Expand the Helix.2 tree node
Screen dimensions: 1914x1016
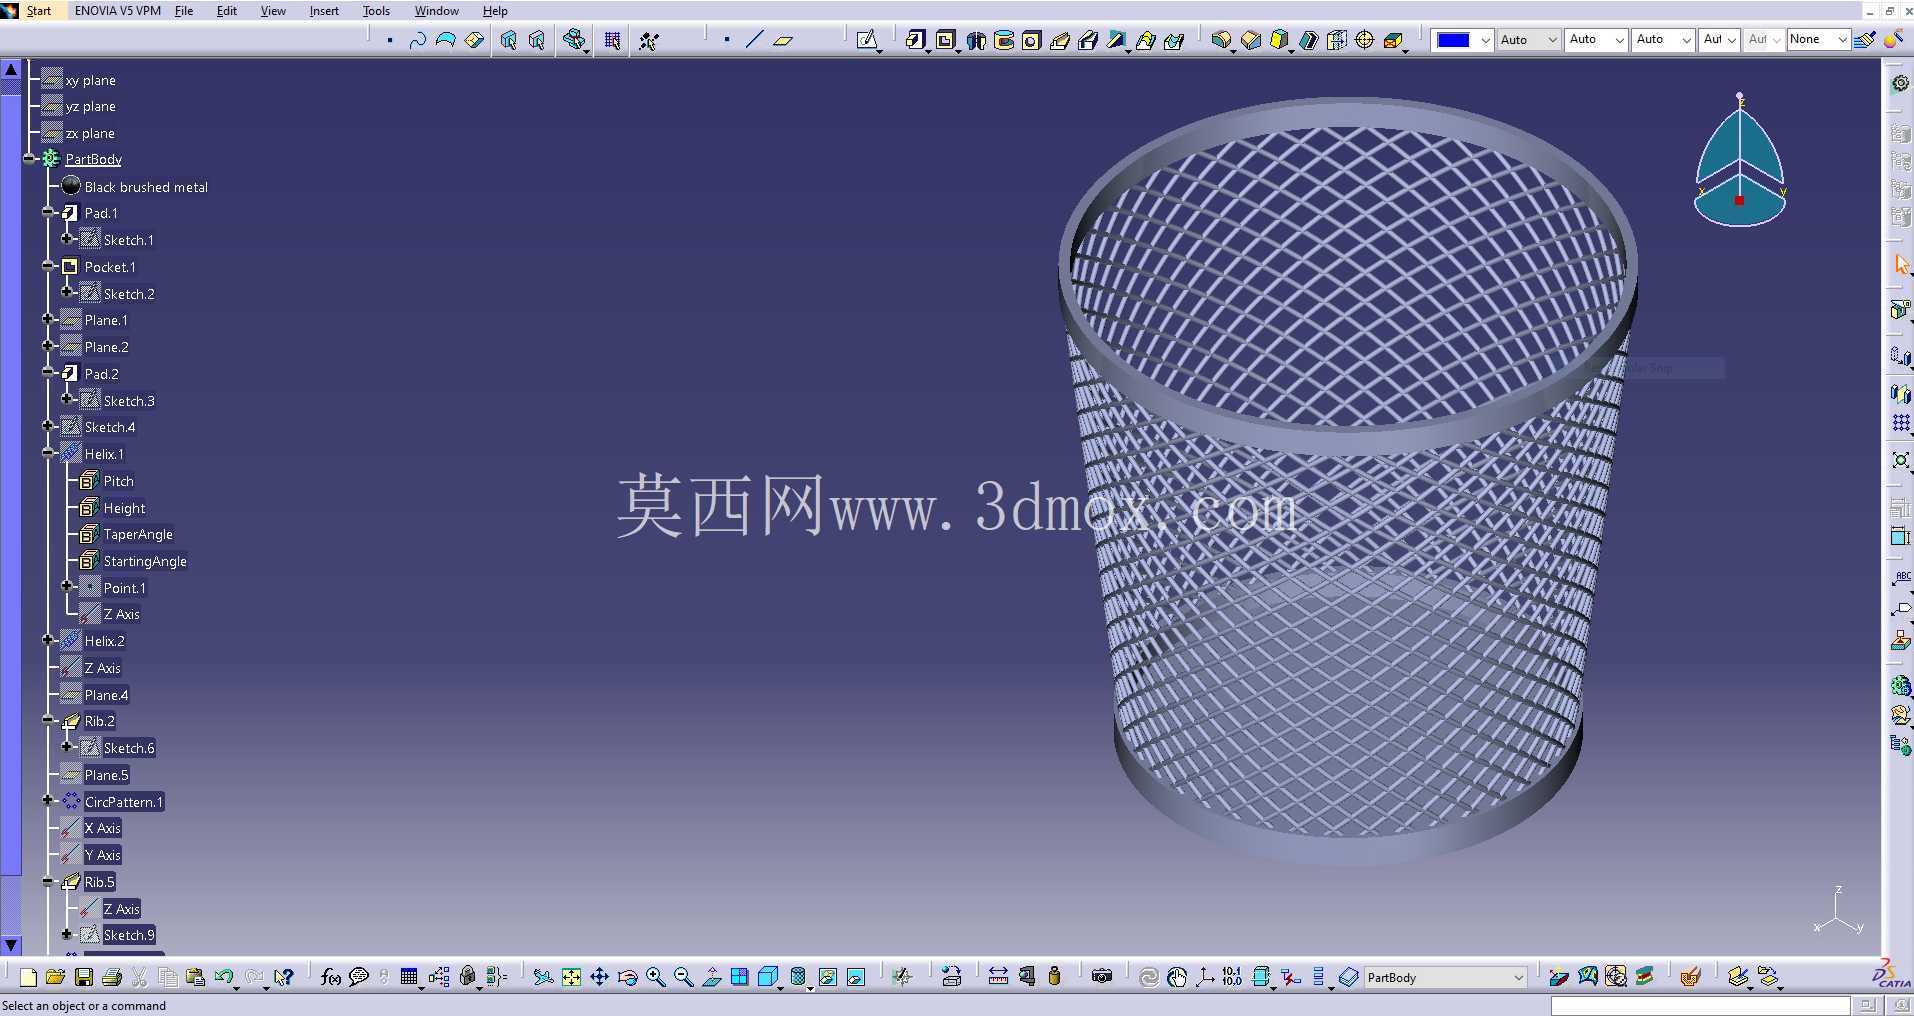(48, 640)
